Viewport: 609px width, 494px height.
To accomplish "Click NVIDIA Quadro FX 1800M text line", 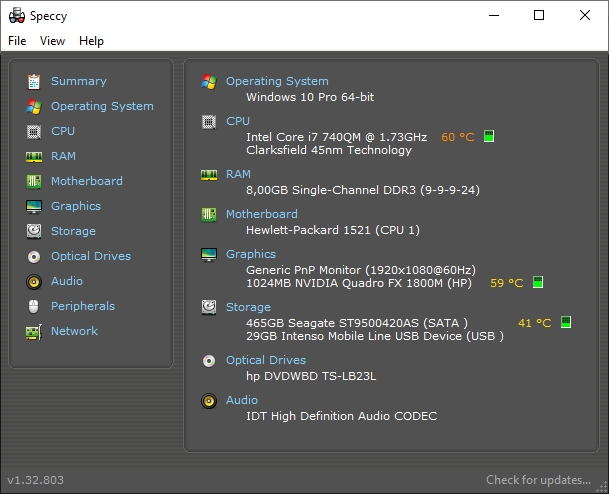I will (359, 283).
